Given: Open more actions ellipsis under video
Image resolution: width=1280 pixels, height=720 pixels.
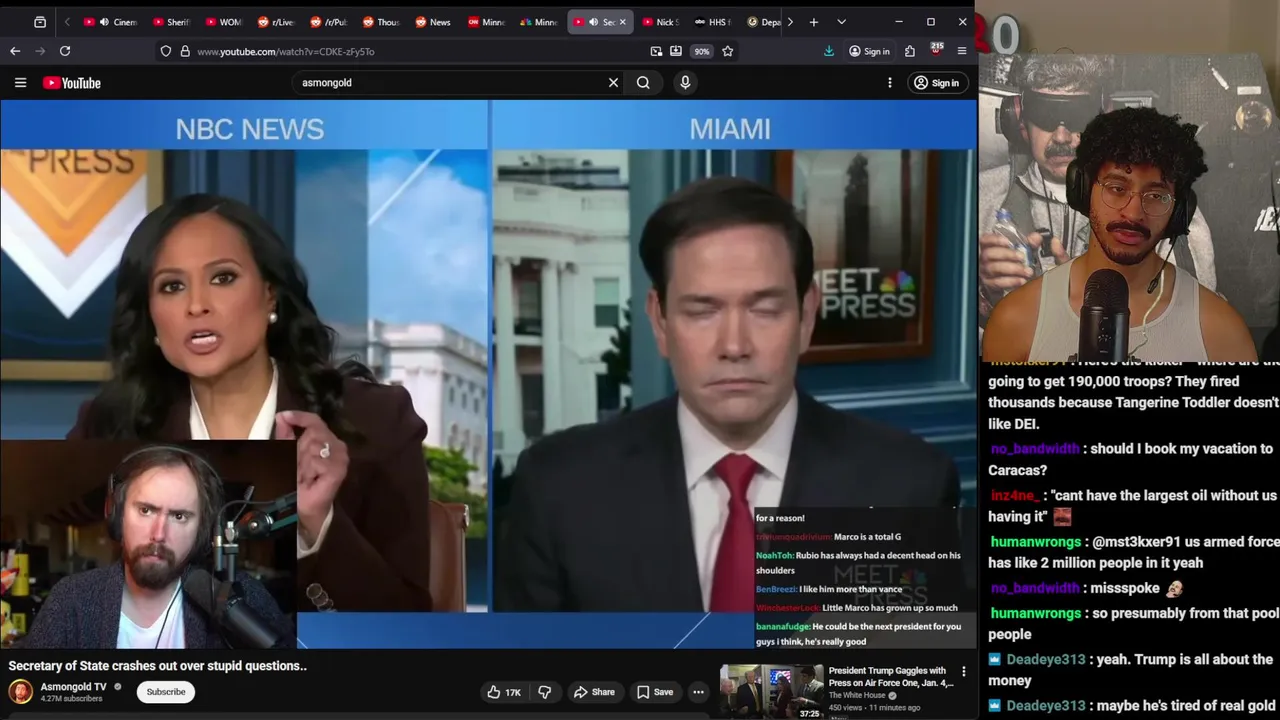Looking at the screenshot, I should tap(698, 692).
